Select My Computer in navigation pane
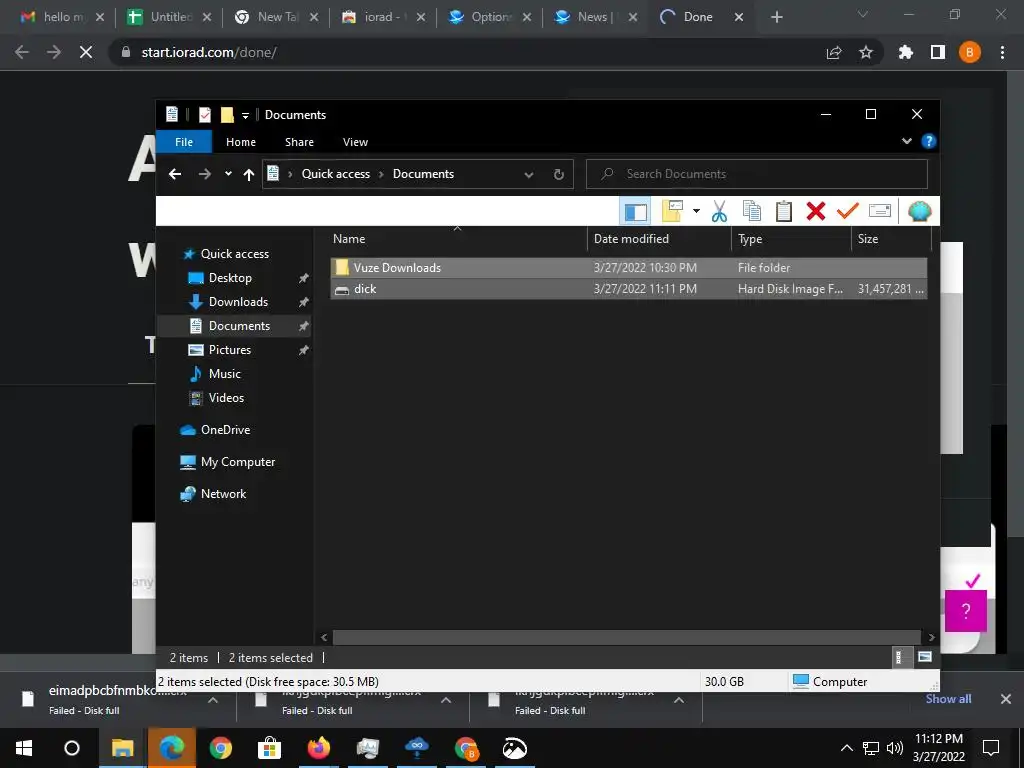1024x768 pixels. tap(238, 462)
